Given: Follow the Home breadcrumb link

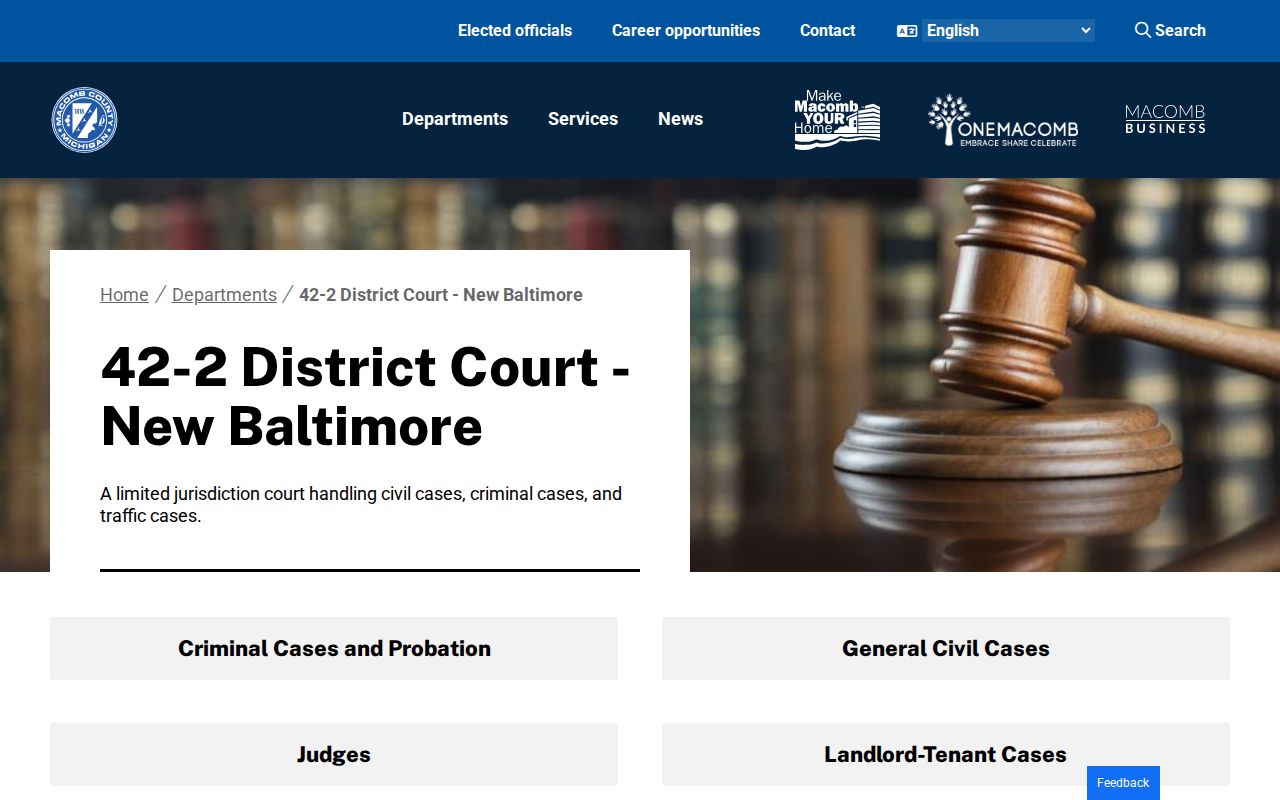Looking at the screenshot, I should [124, 295].
